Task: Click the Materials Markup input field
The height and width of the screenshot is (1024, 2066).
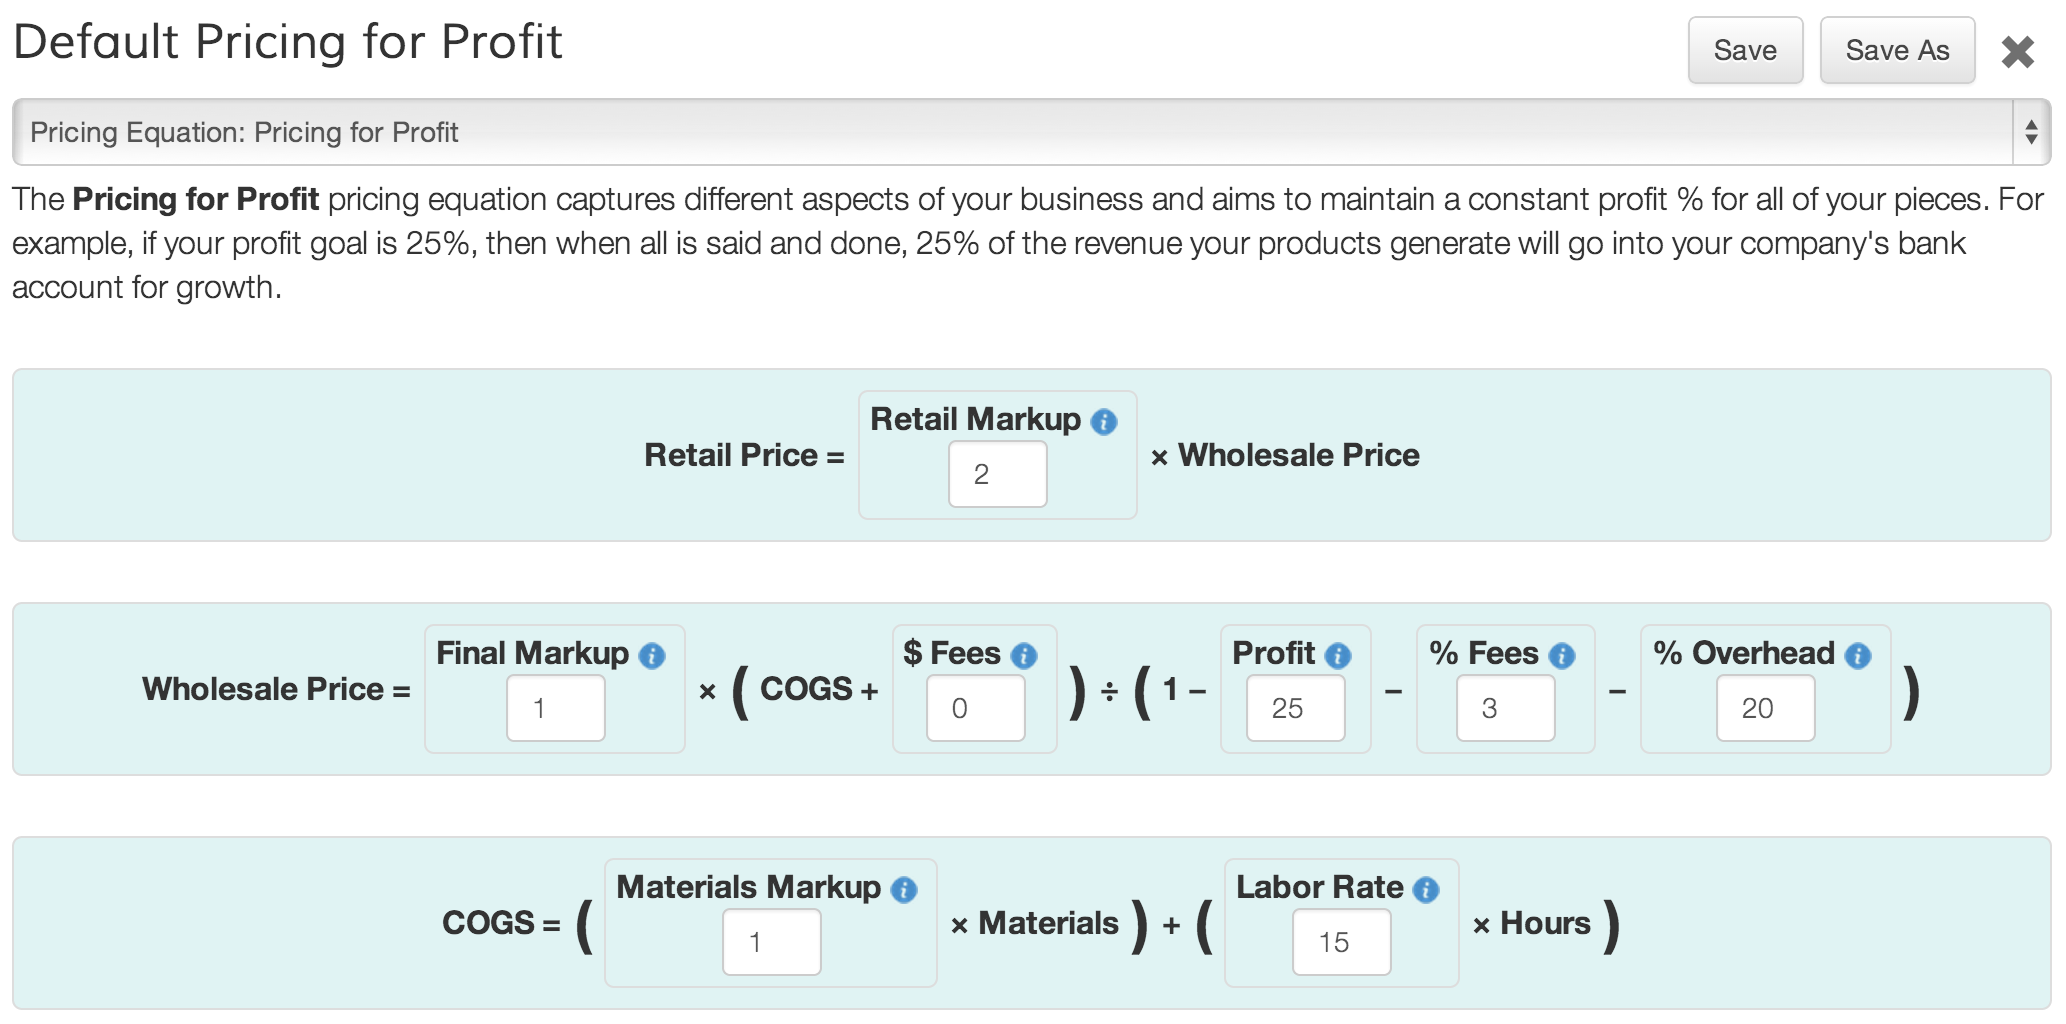Action: click(771, 942)
